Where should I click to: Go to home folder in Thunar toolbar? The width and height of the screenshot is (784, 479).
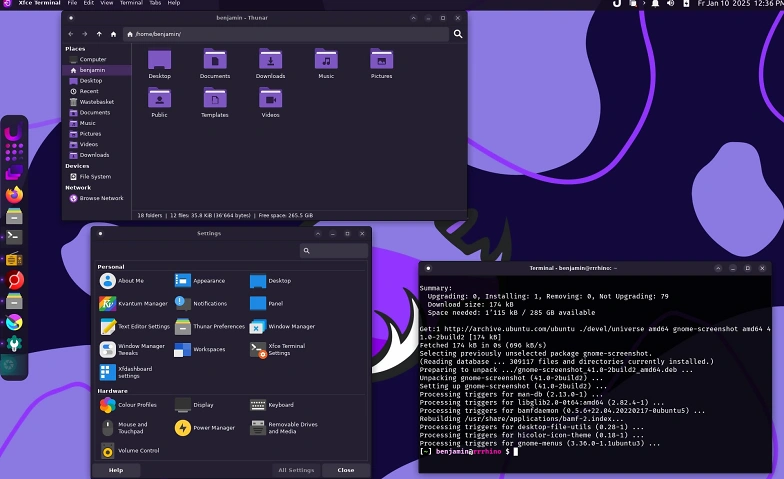pos(114,34)
